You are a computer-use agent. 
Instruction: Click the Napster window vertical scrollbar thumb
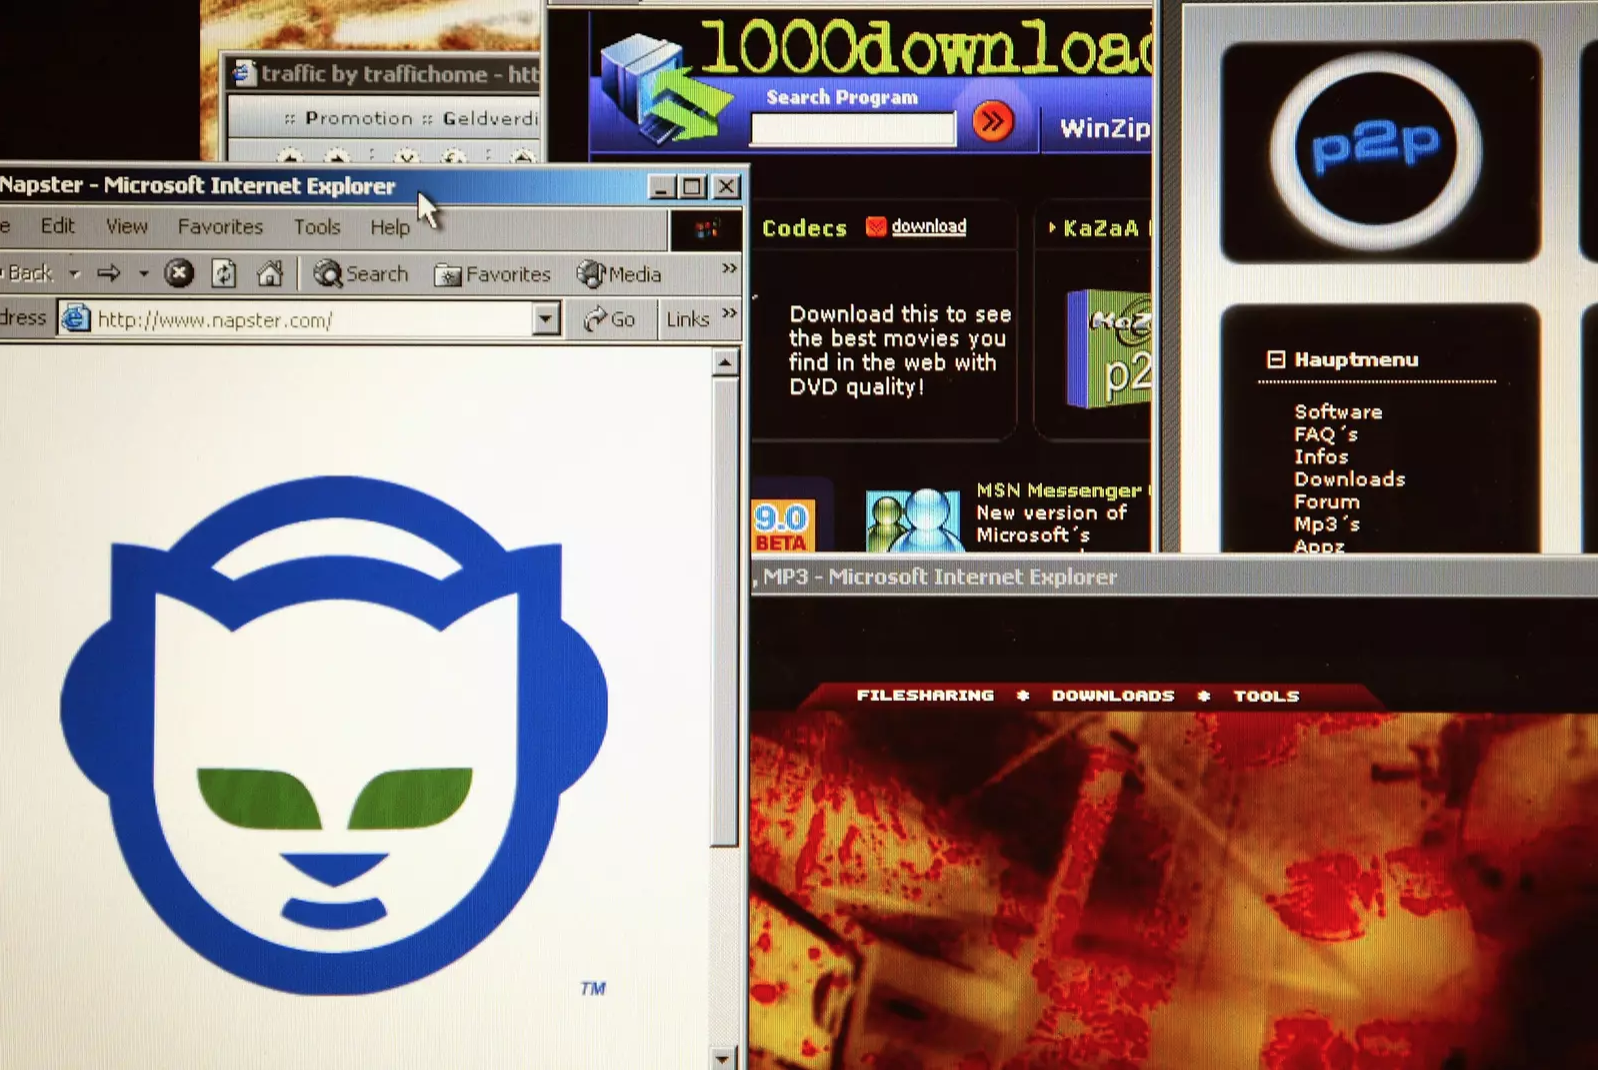click(725, 611)
